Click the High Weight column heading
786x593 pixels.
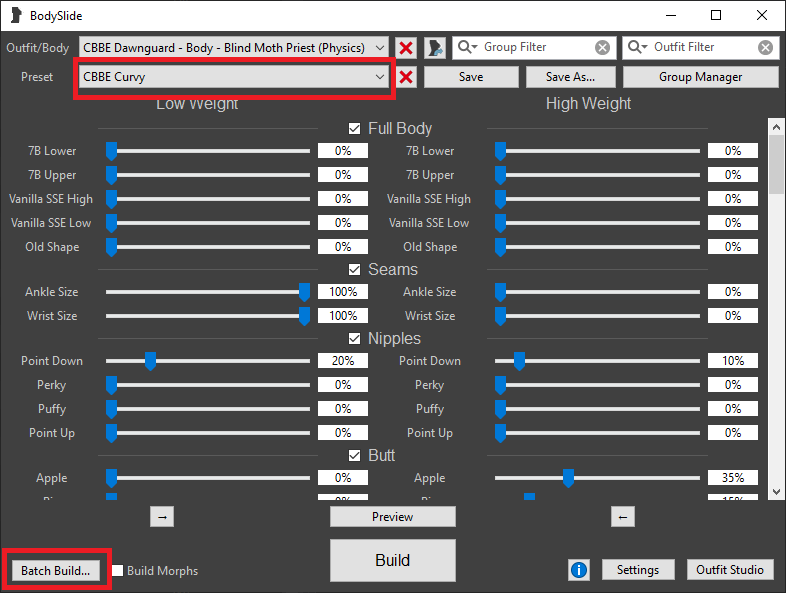point(588,103)
